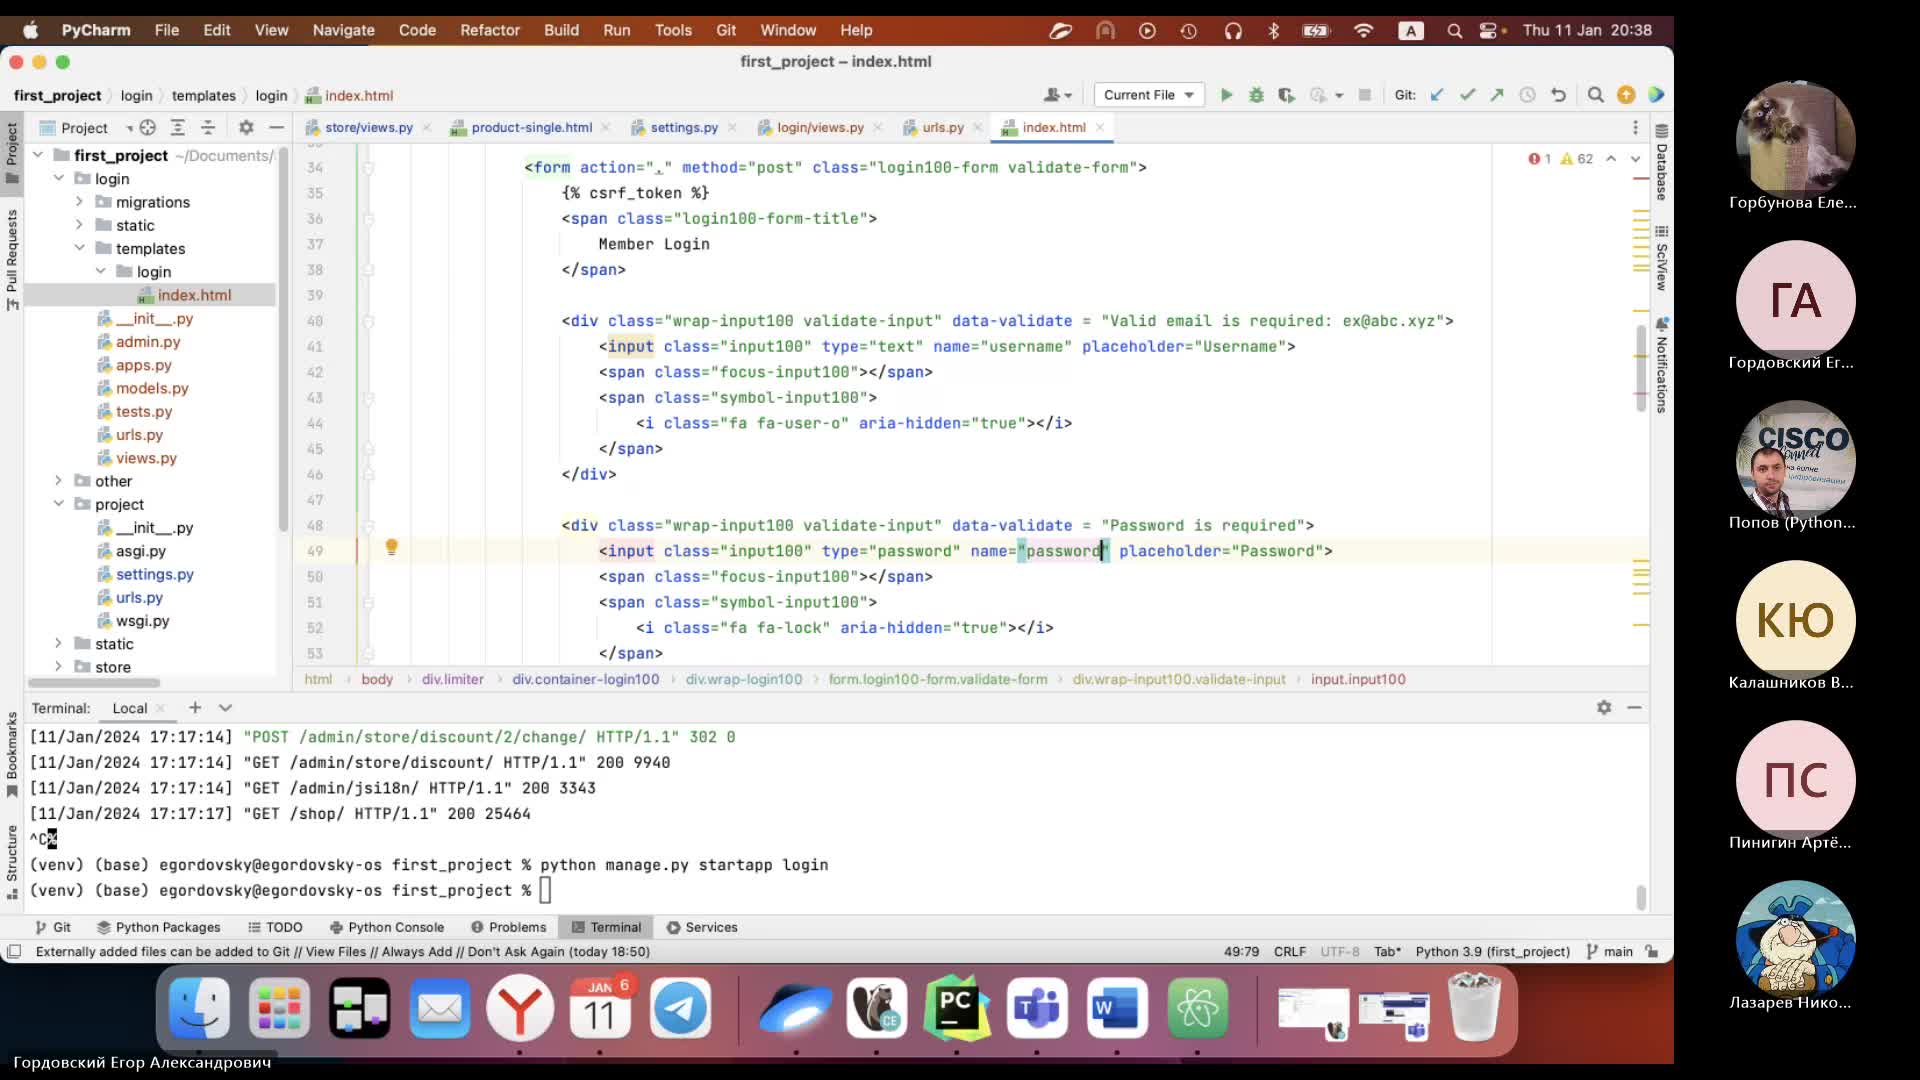Open the Python Console tab

(387, 927)
